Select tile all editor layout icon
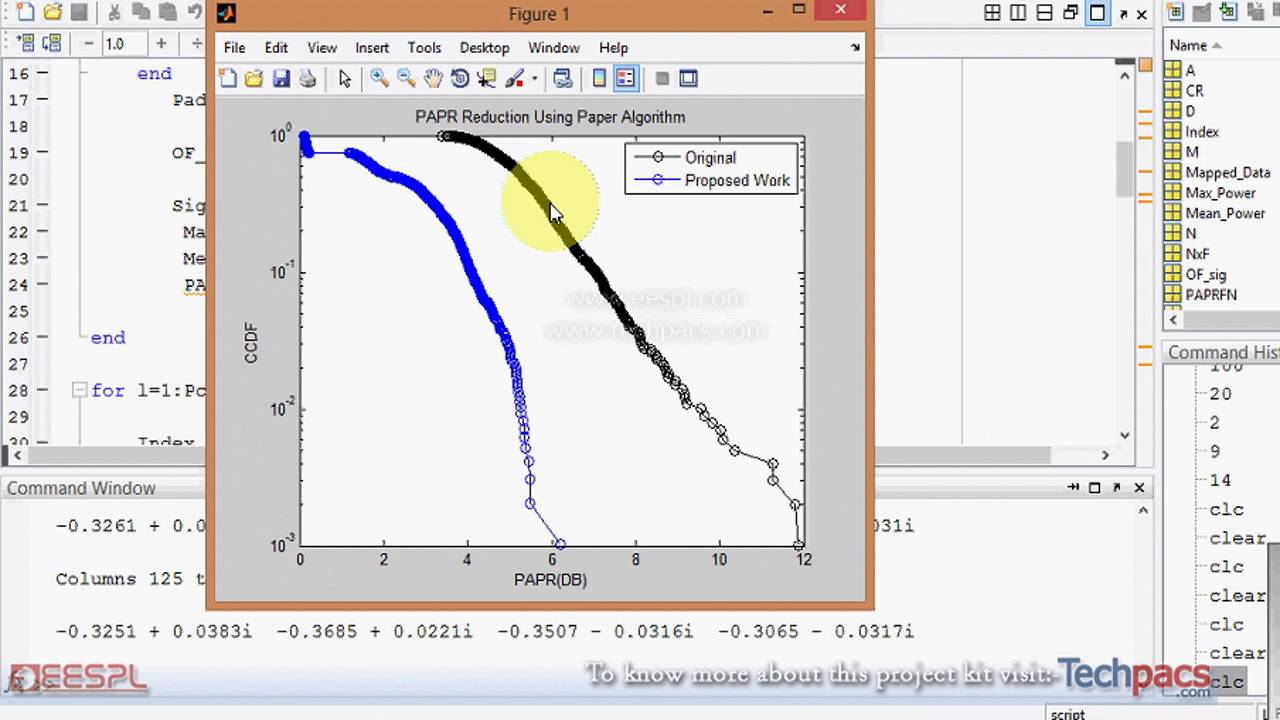 (x=992, y=13)
